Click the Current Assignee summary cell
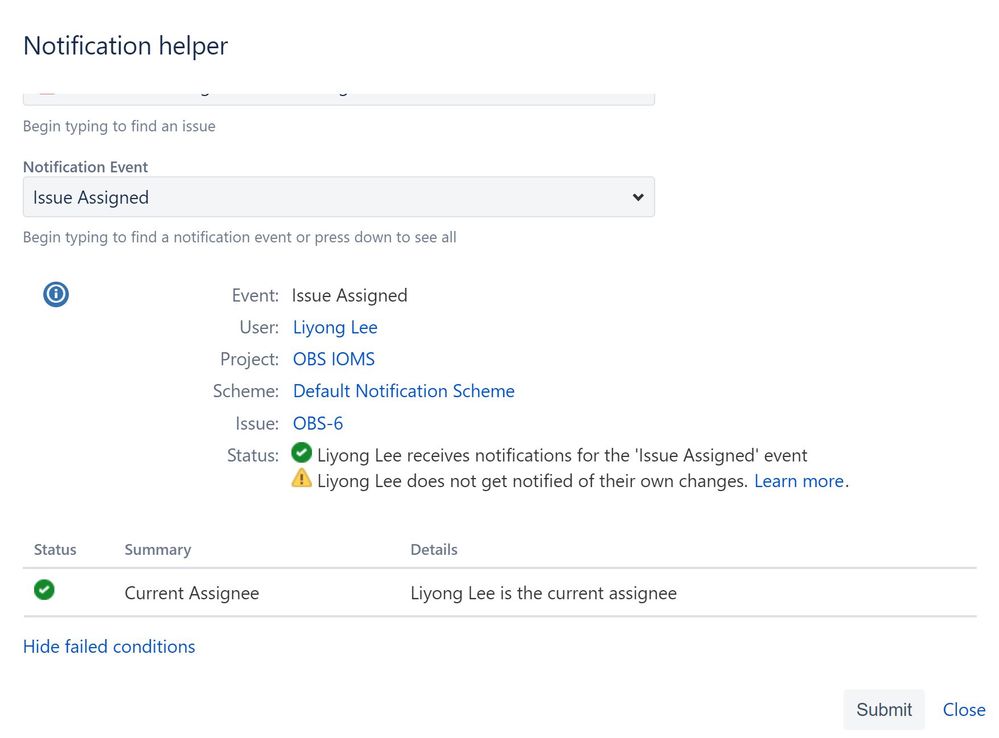 pyautogui.click(x=192, y=593)
